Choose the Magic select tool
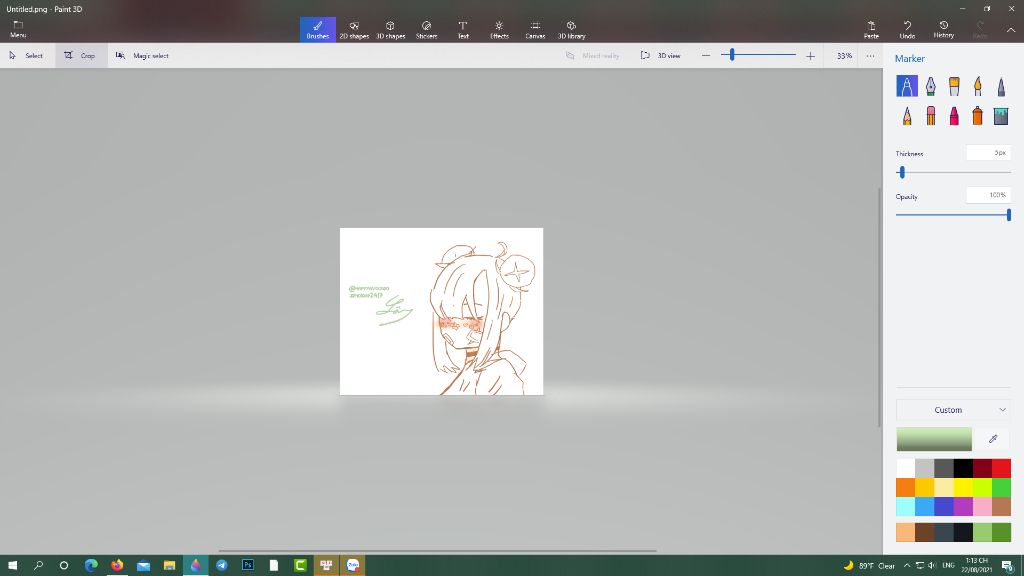 click(x=142, y=56)
